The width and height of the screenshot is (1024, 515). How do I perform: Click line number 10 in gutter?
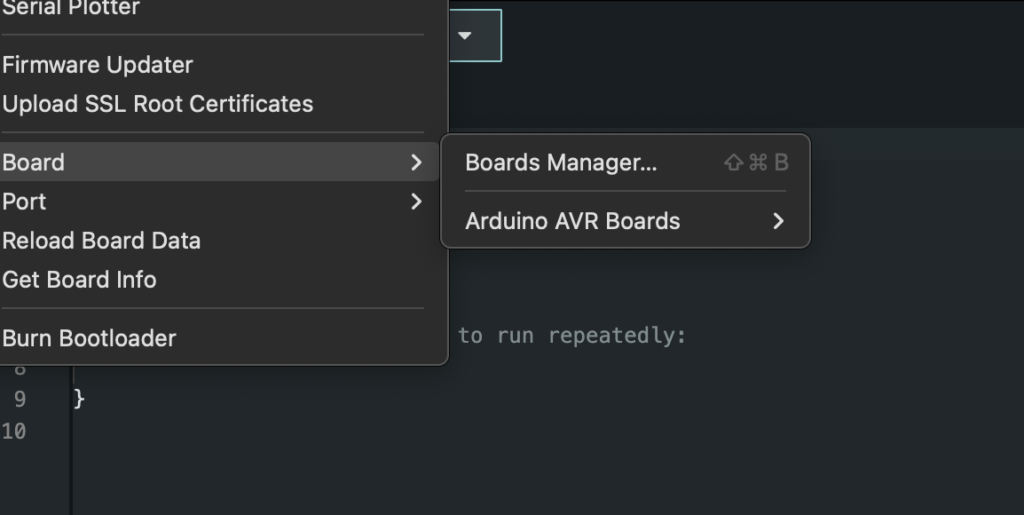pyautogui.click(x=14, y=431)
